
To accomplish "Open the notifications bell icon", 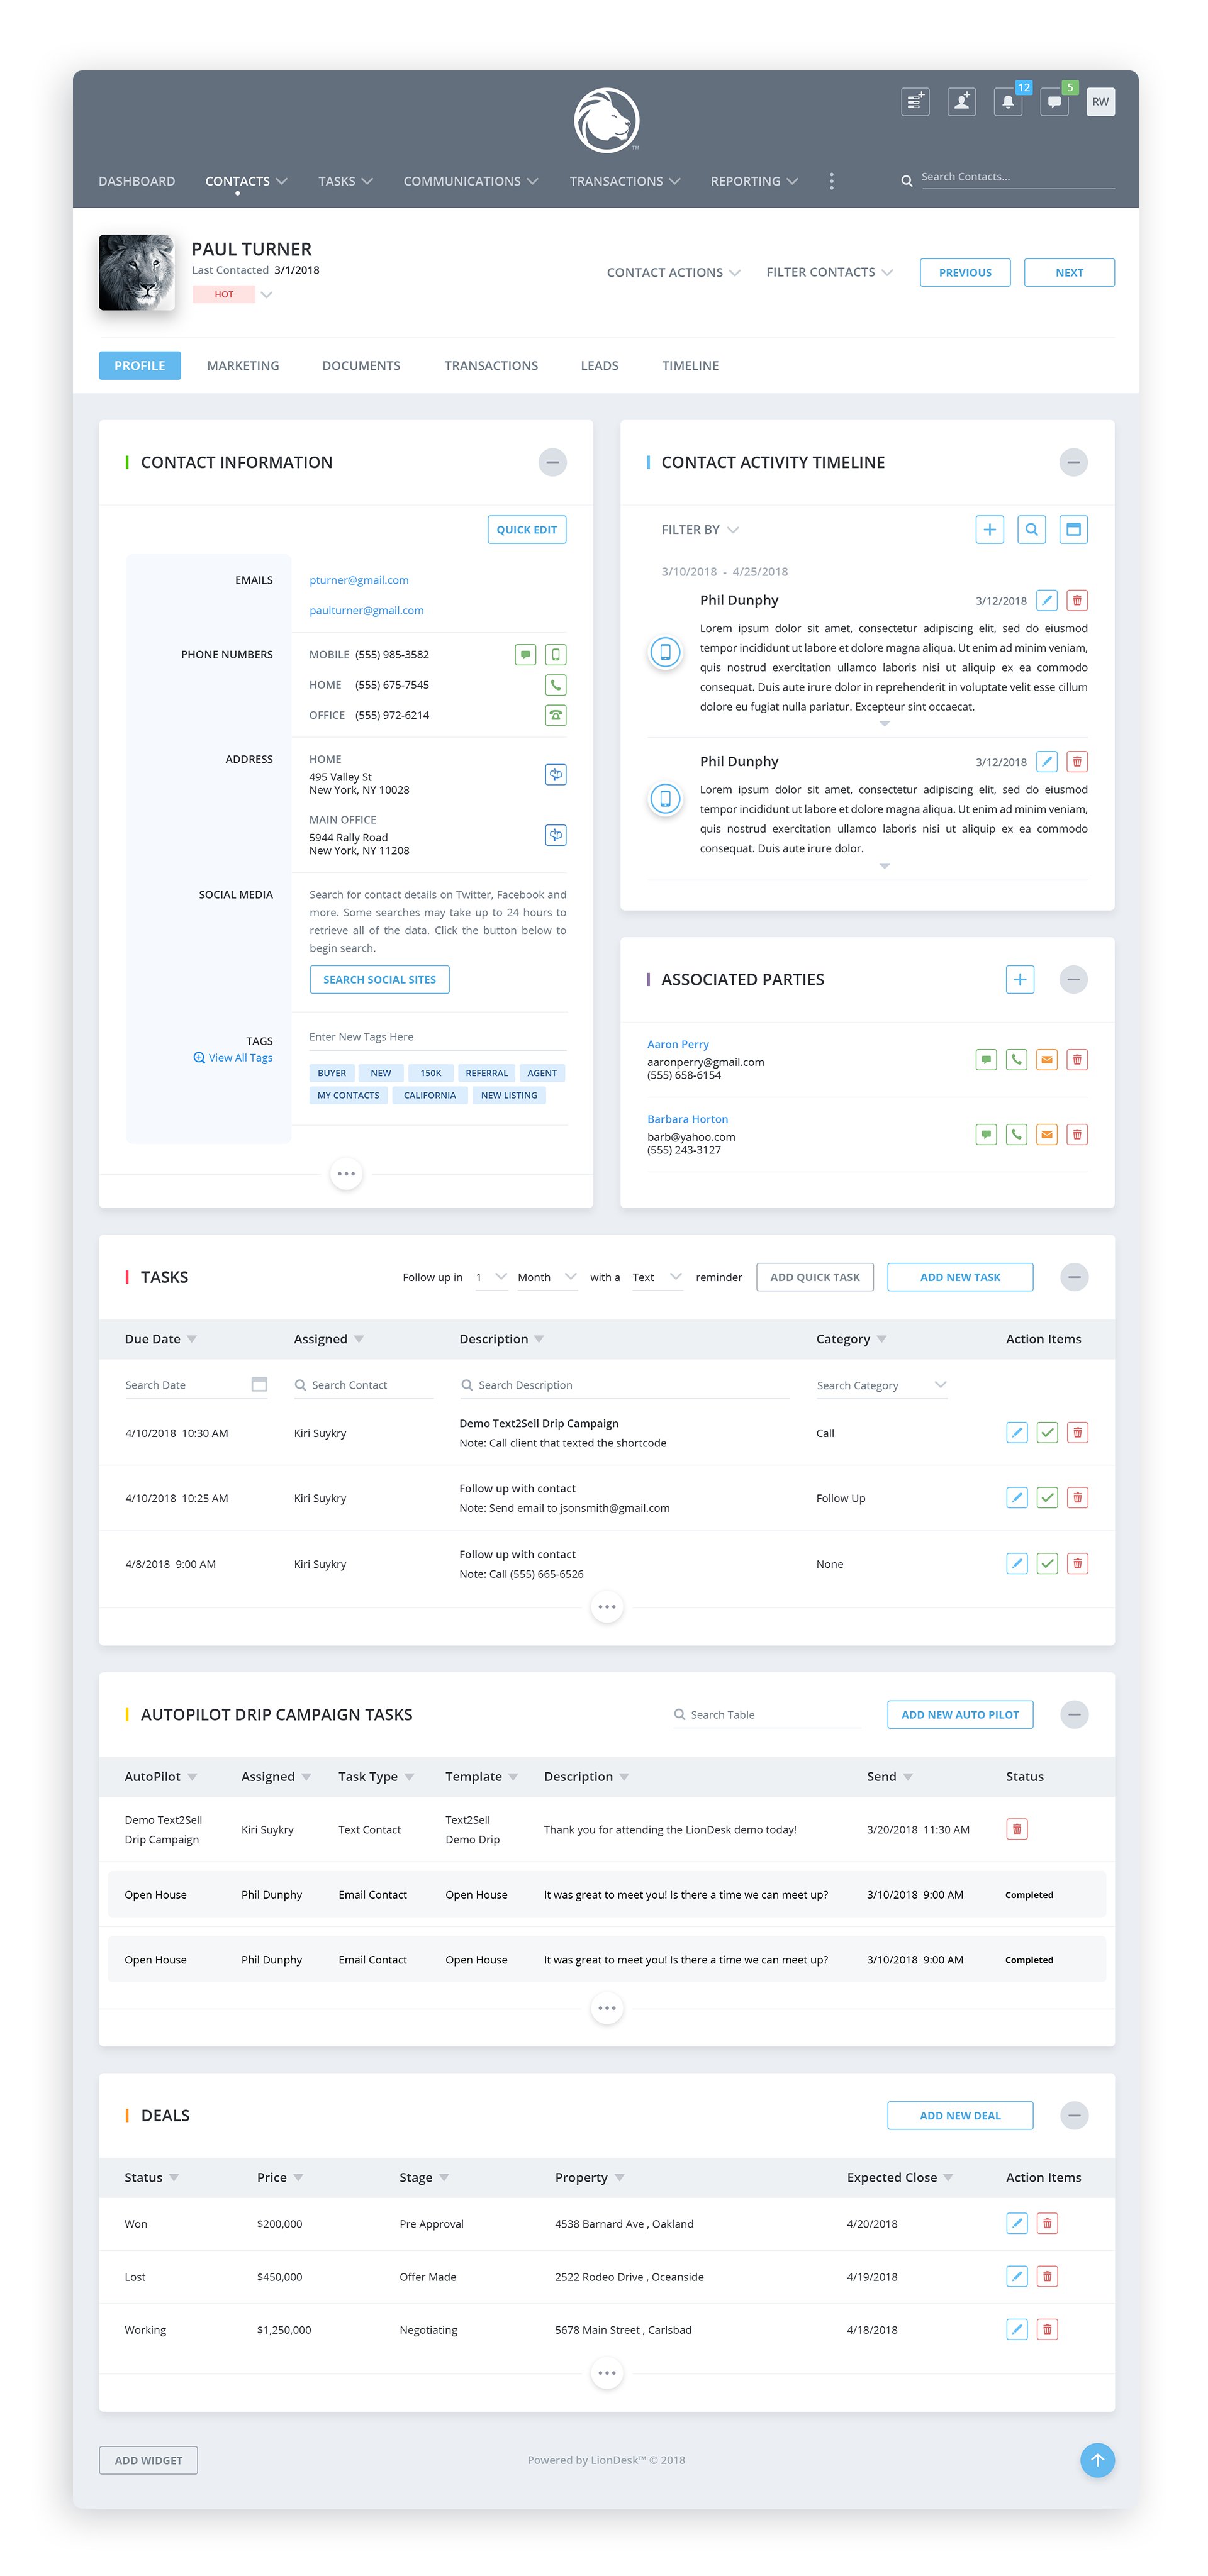I will tap(1007, 102).
